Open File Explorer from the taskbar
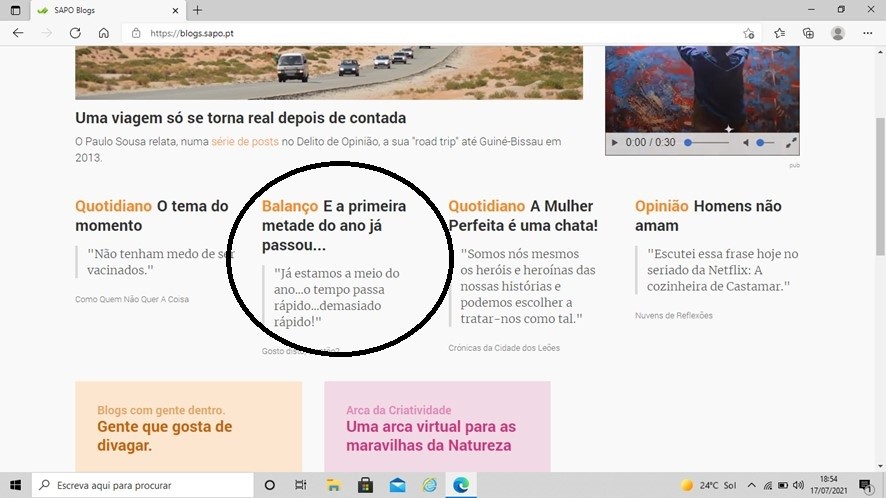This screenshot has width=886, height=498. click(x=333, y=485)
